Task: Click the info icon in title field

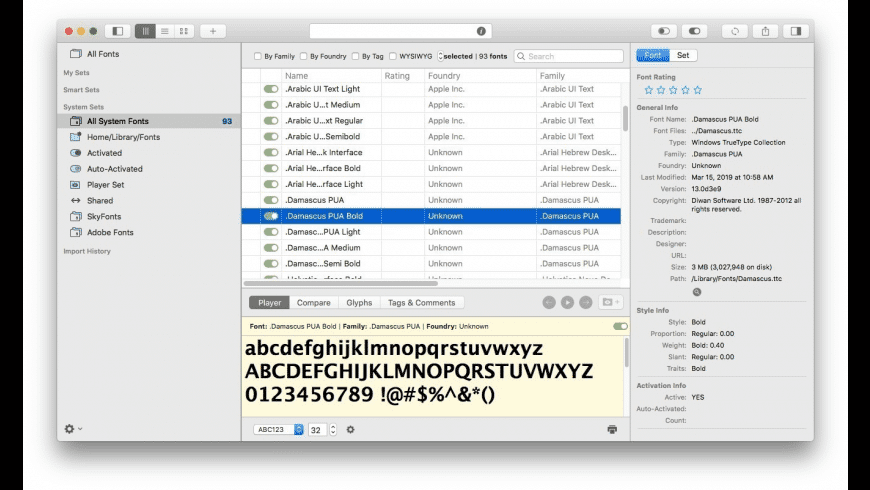Action: [x=481, y=31]
